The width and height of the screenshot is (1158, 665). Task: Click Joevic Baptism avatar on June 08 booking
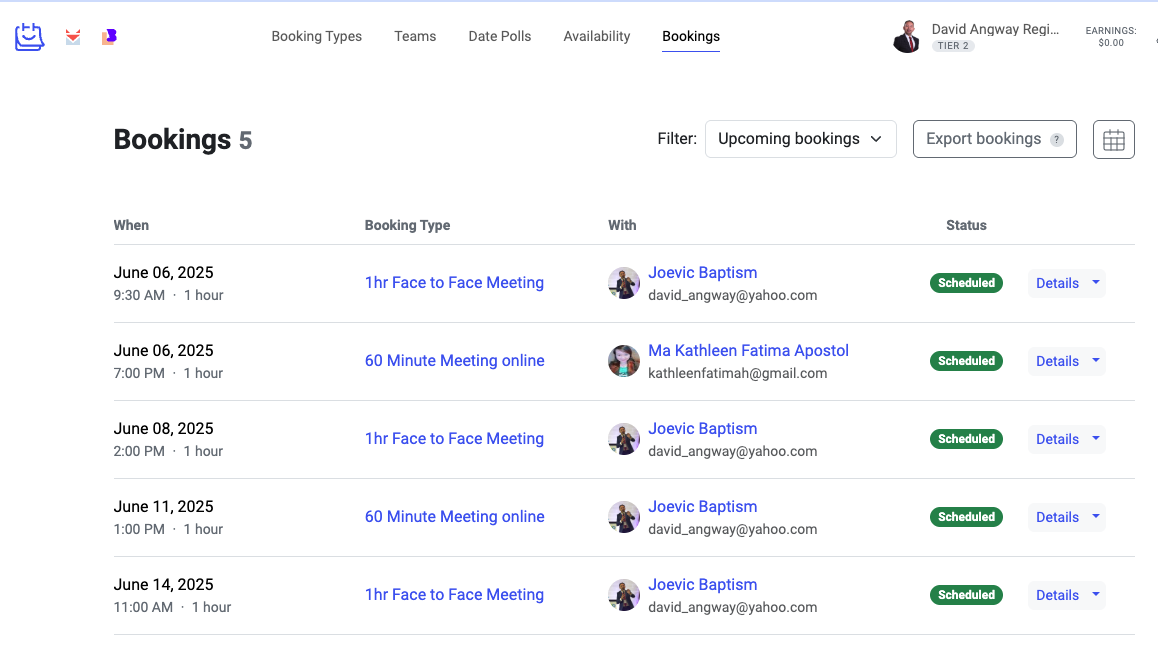(x=624, y=439)
